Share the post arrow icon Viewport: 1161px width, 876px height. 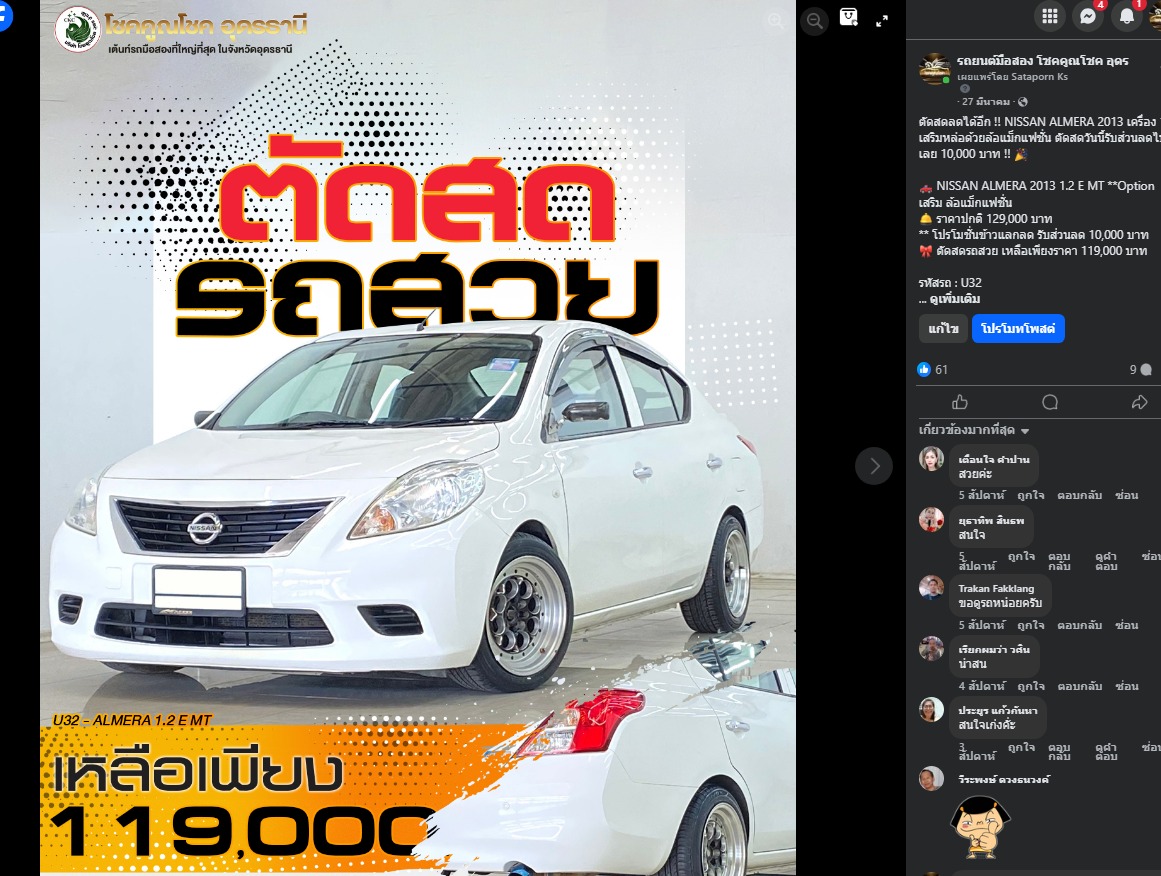(1140, 402)
